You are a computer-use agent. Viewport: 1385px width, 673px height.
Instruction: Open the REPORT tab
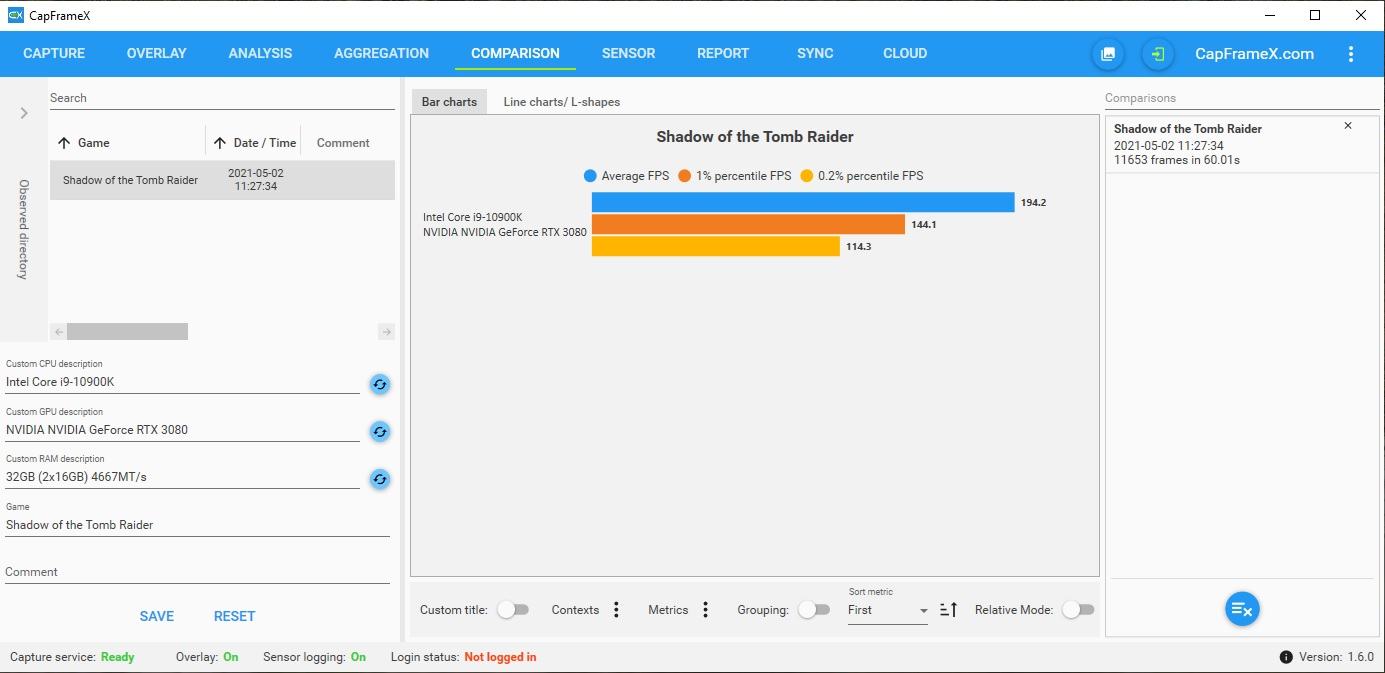point(723,54)
